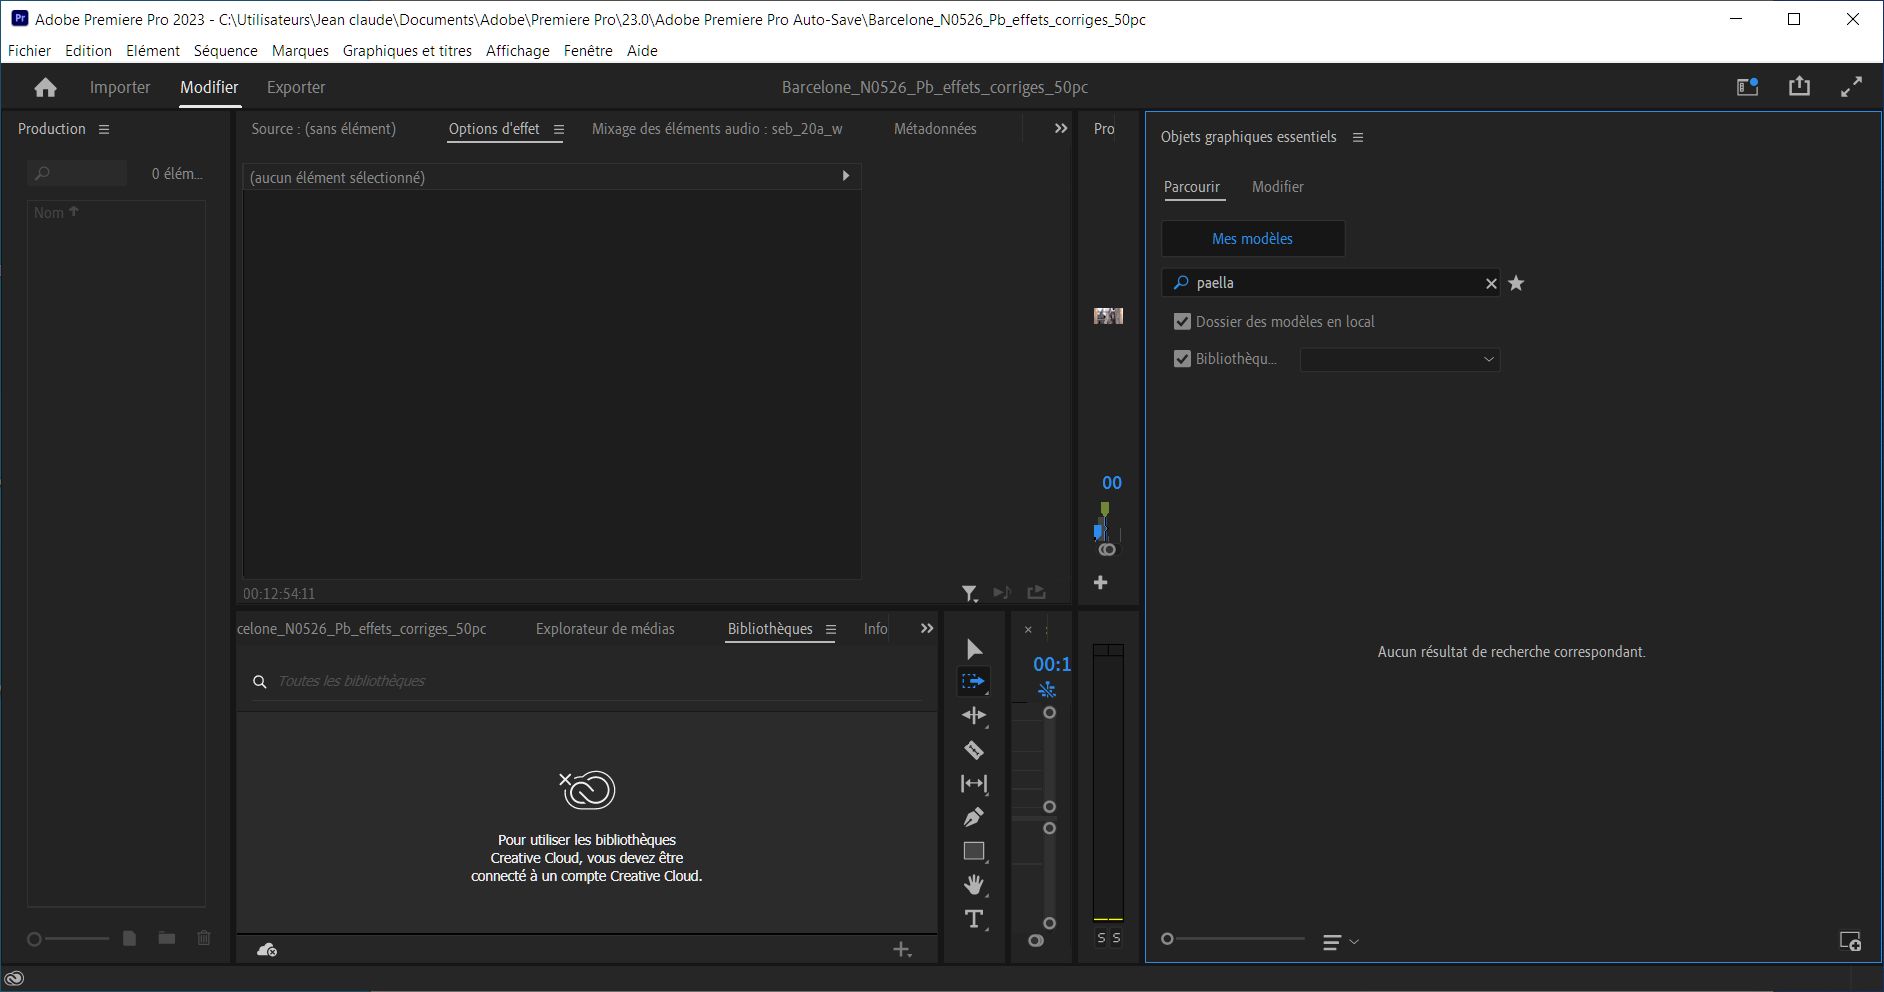
Task: Select the Selection arrow tool
Action: pos(974,650)
